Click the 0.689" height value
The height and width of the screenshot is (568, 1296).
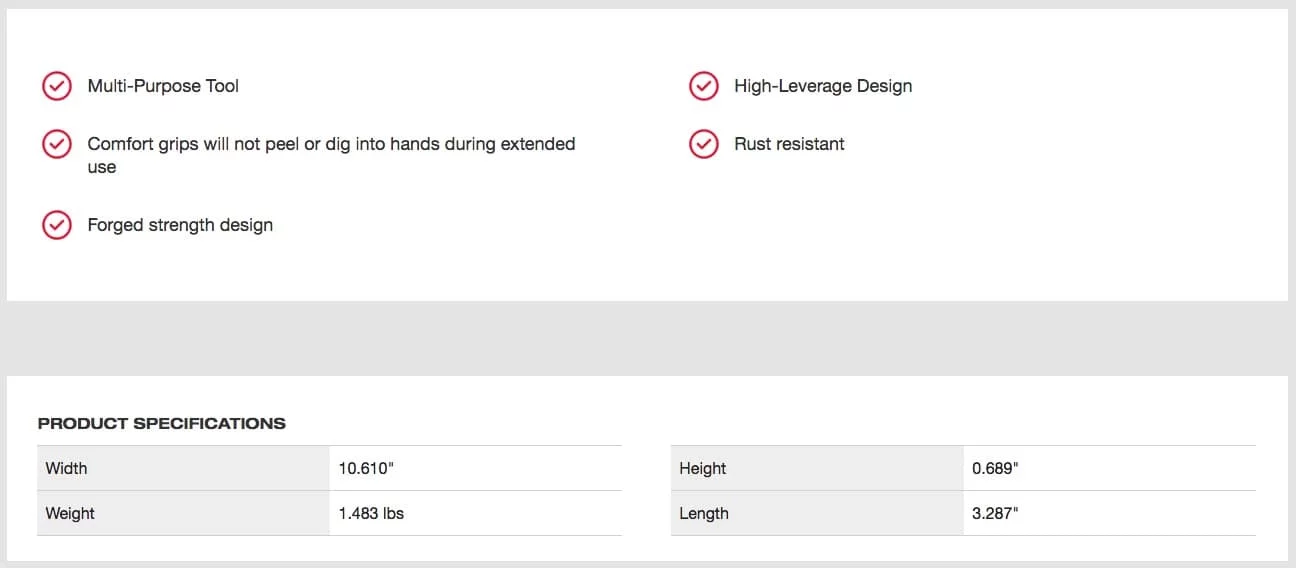(x=995, y=468)
